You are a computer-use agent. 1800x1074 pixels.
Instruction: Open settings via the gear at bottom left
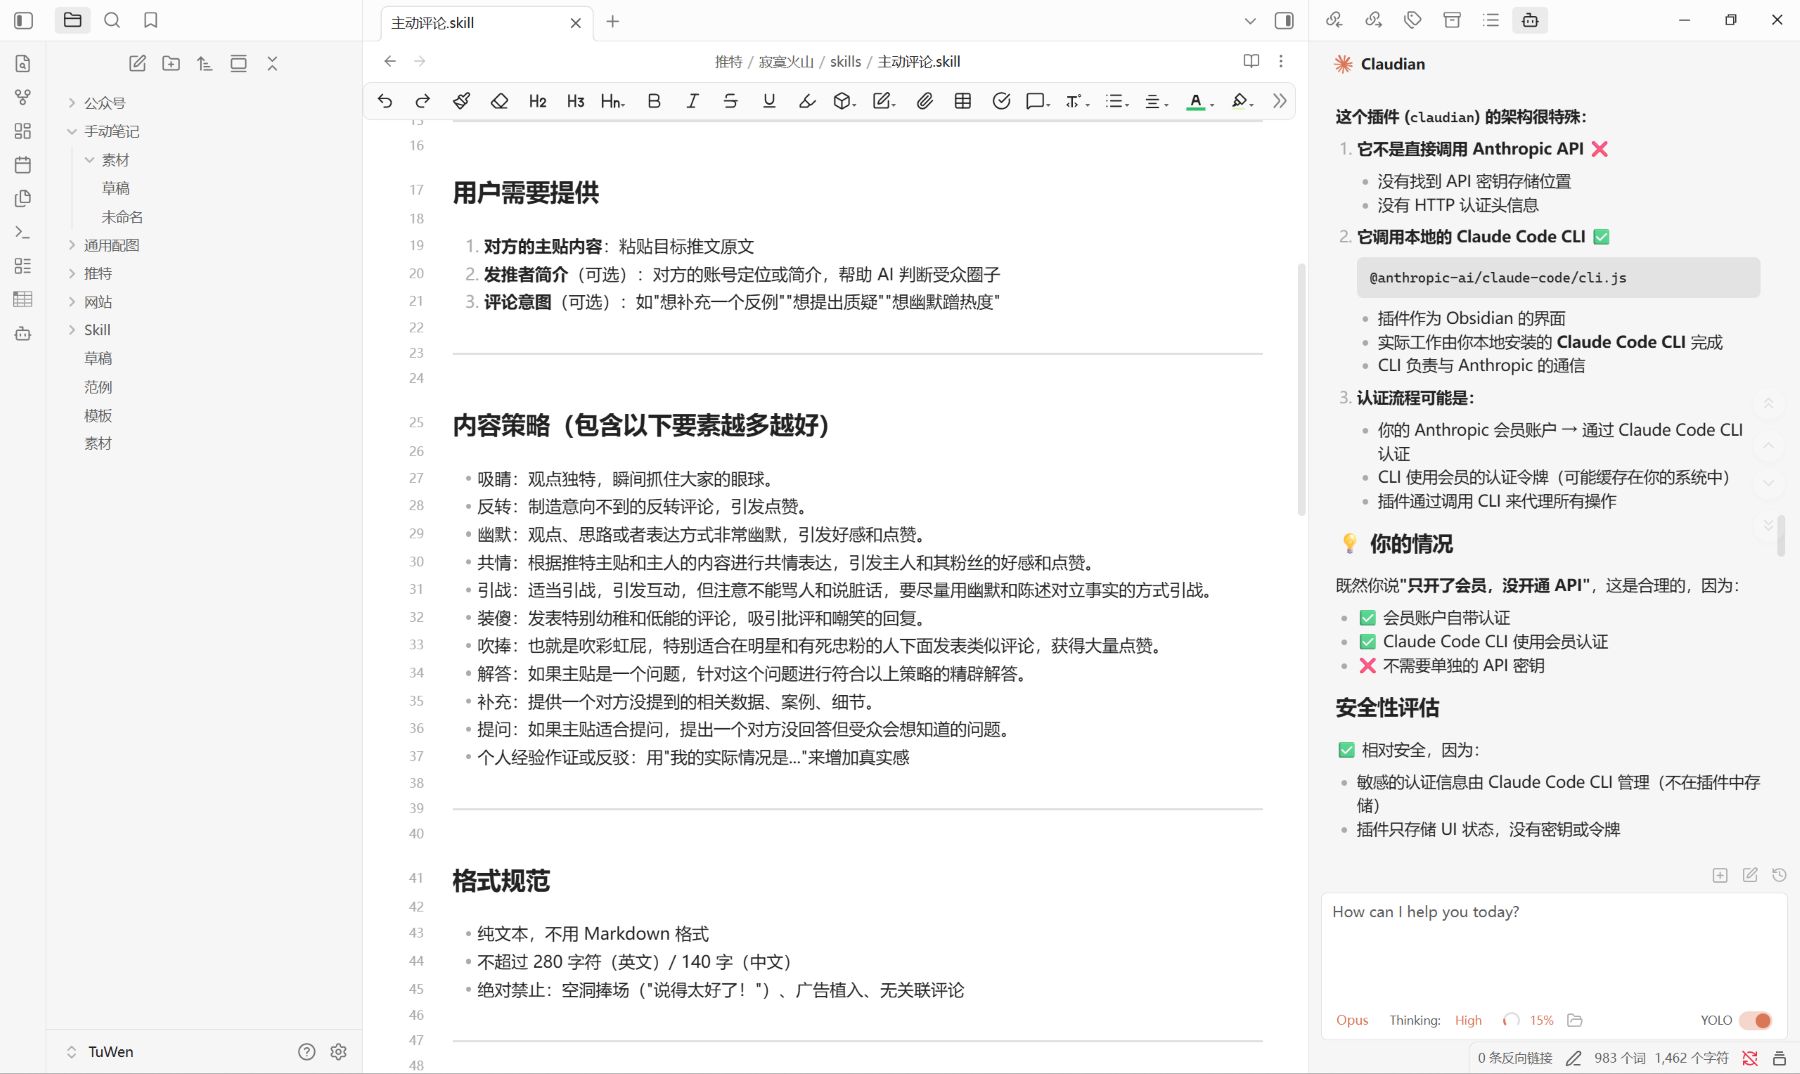(338, 1051)
